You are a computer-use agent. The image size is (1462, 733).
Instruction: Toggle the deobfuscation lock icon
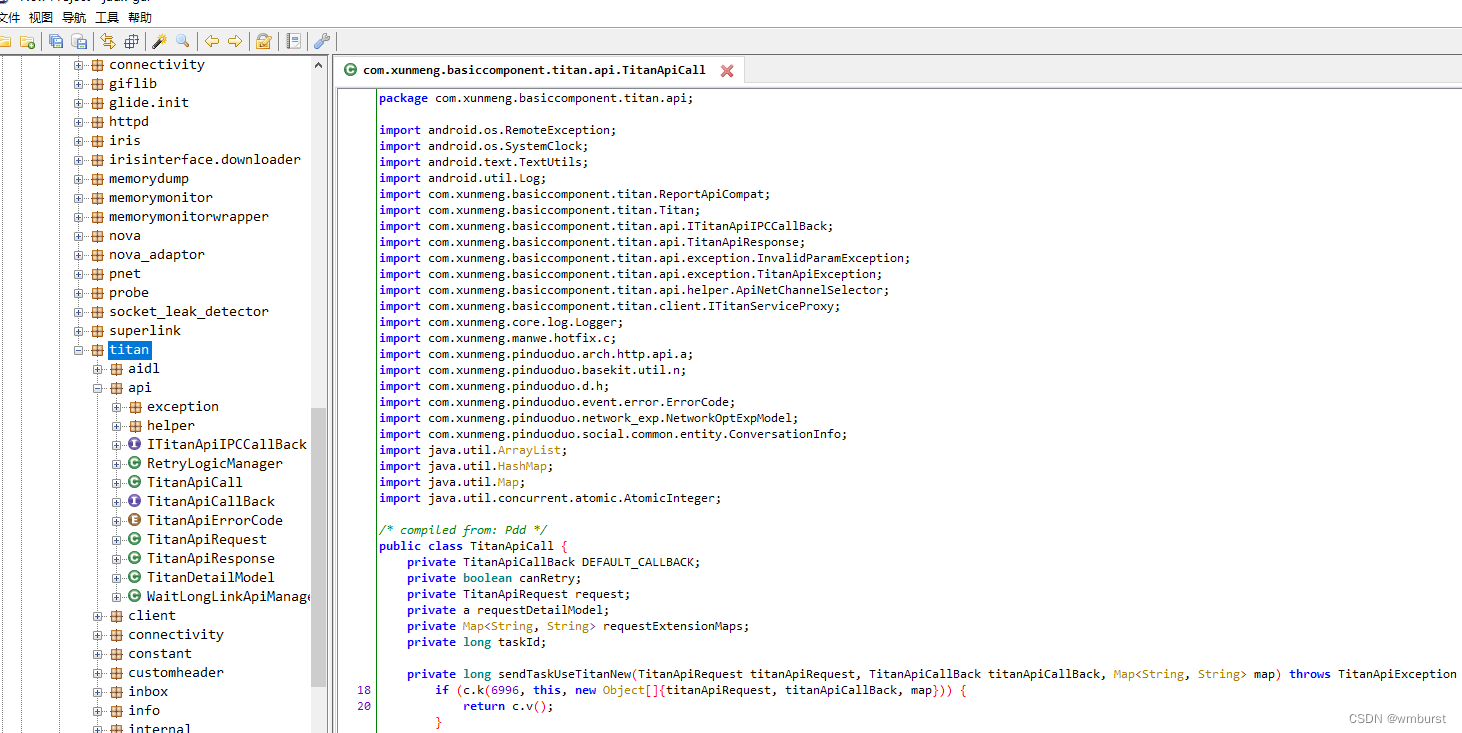tap(264, 41)
